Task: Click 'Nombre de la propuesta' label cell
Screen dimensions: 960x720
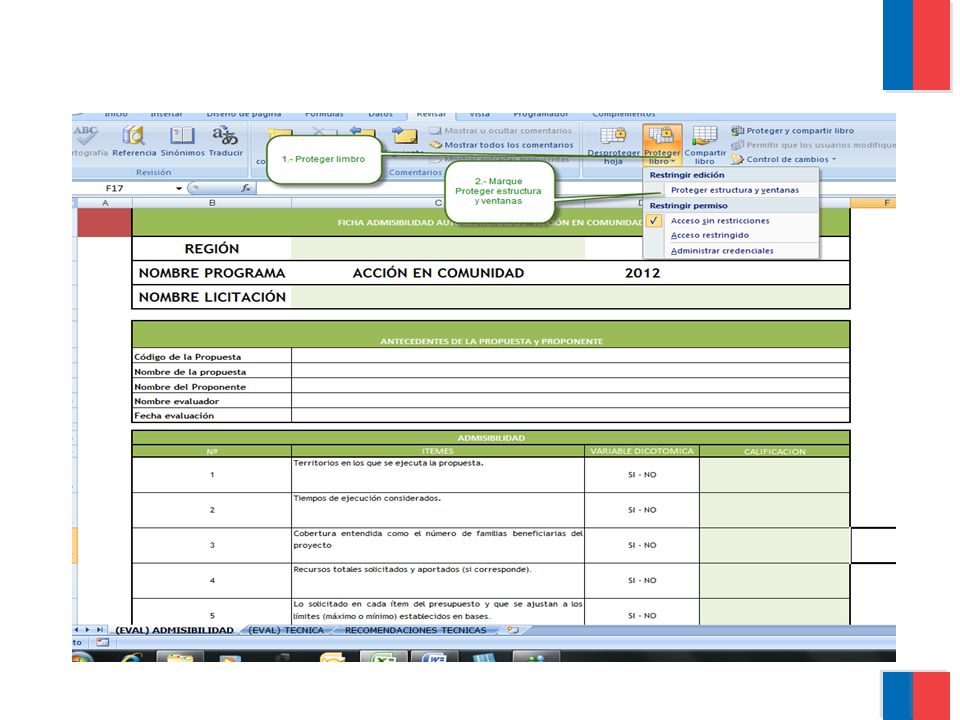Action: tap(212, 372)
